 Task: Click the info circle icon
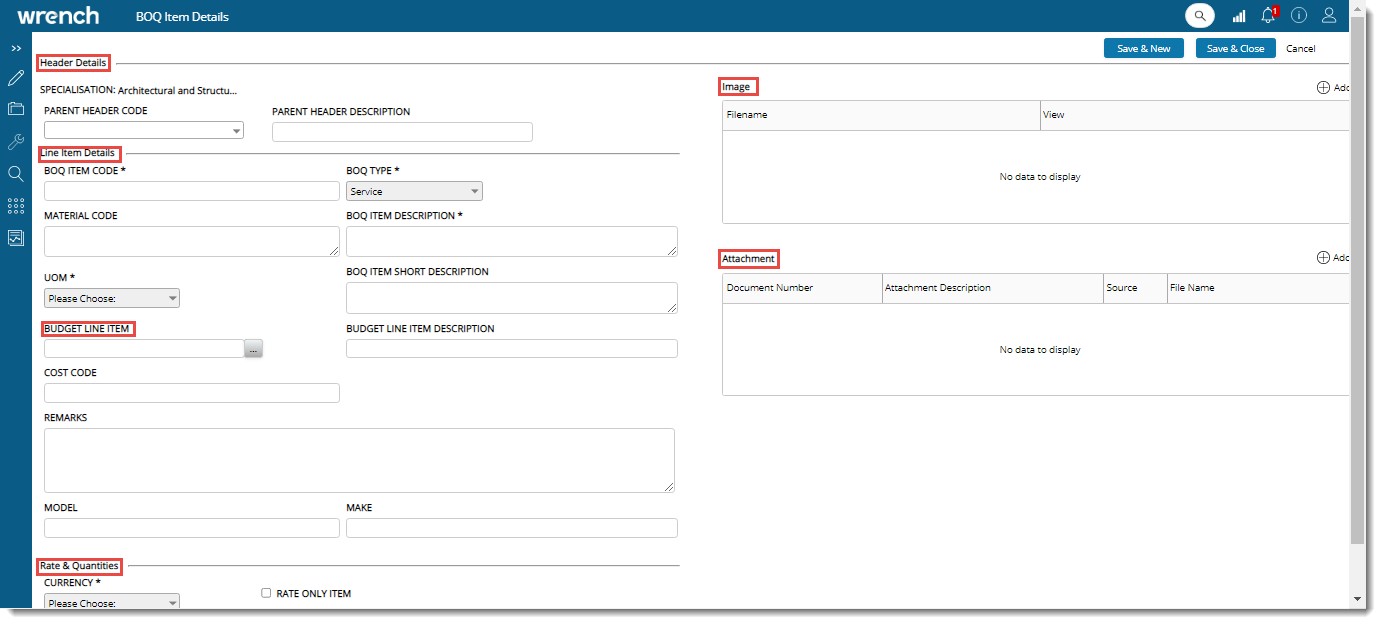click(x=1299, y=16)
